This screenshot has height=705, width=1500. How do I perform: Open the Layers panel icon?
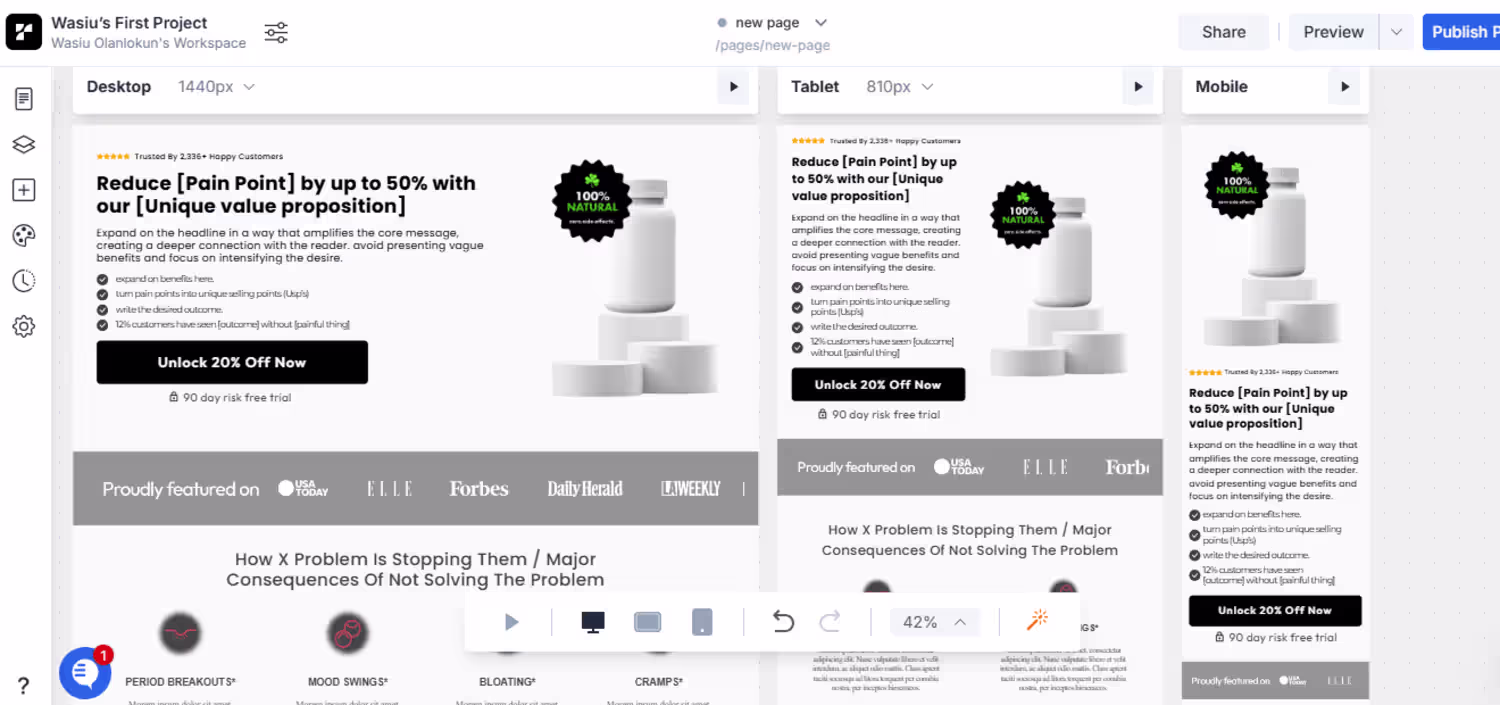pyautogui.click(x=24, y=145)
